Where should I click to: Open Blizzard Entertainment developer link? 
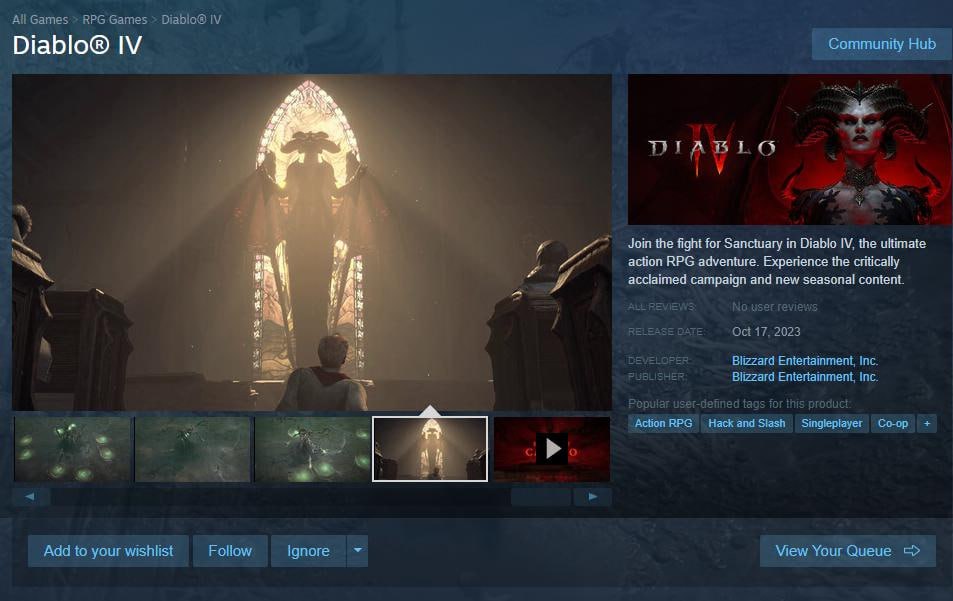point(804,360)
